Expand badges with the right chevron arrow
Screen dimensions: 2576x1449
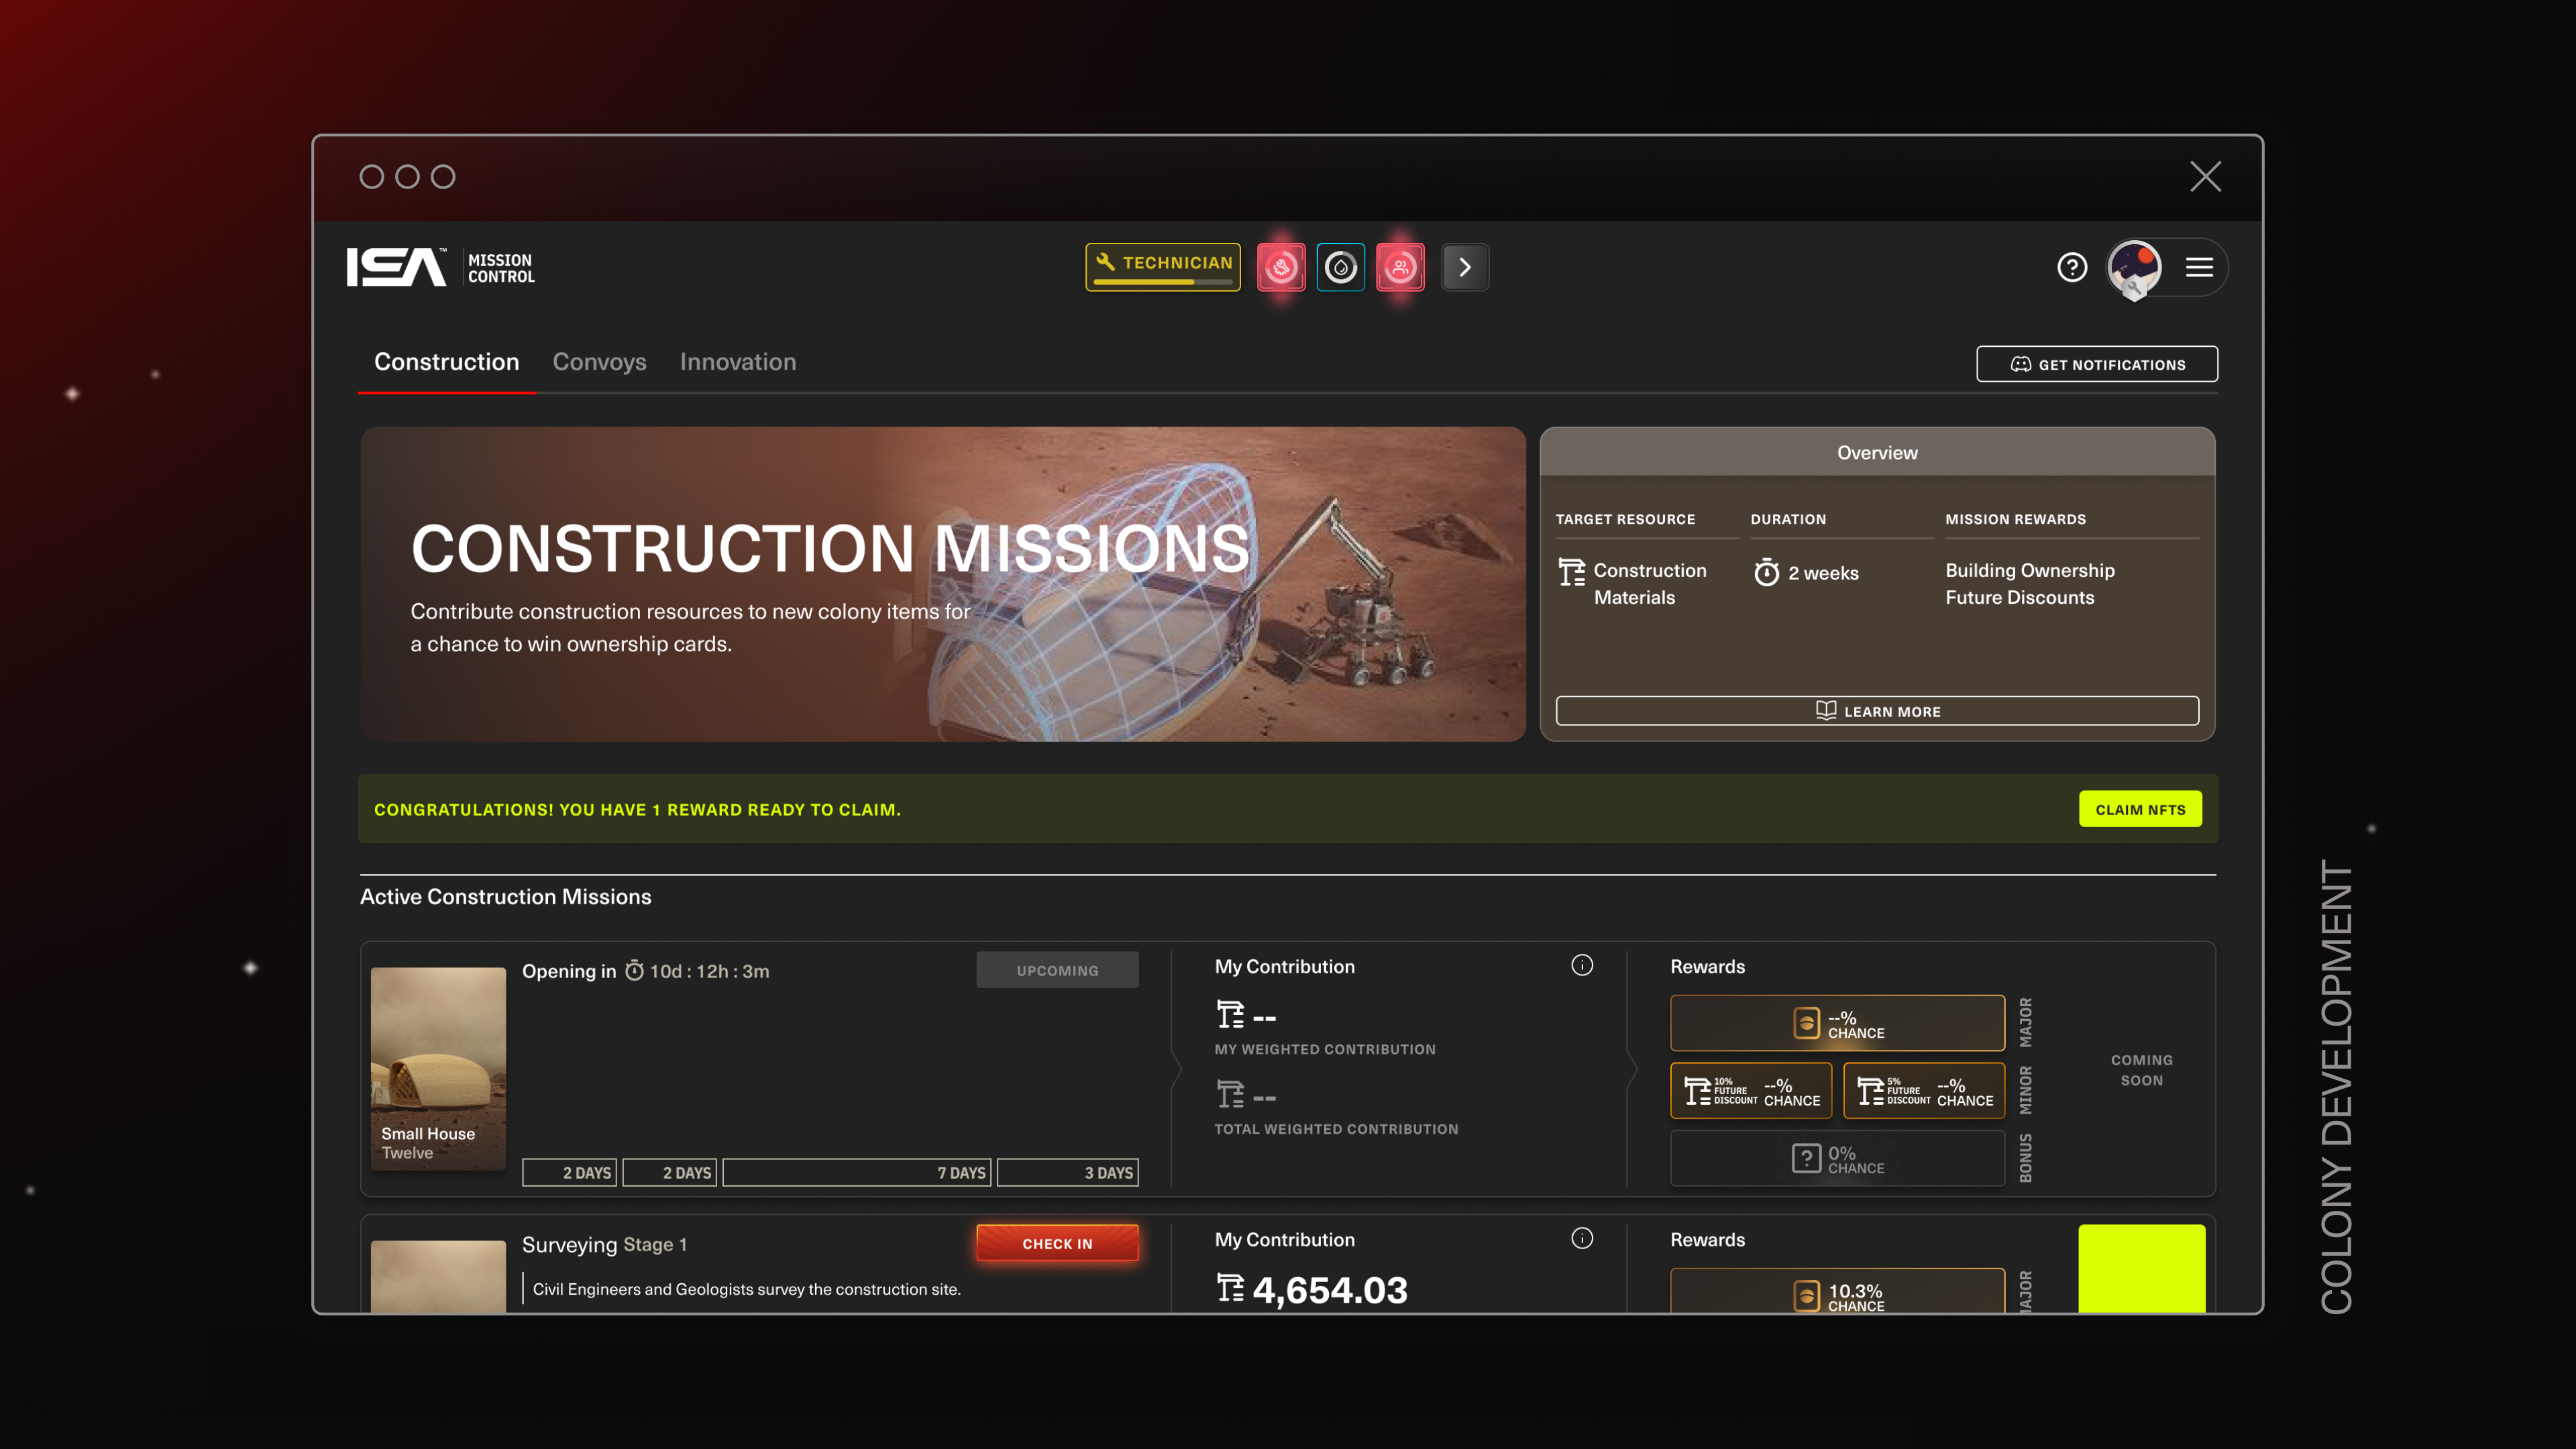[1464, 267]
